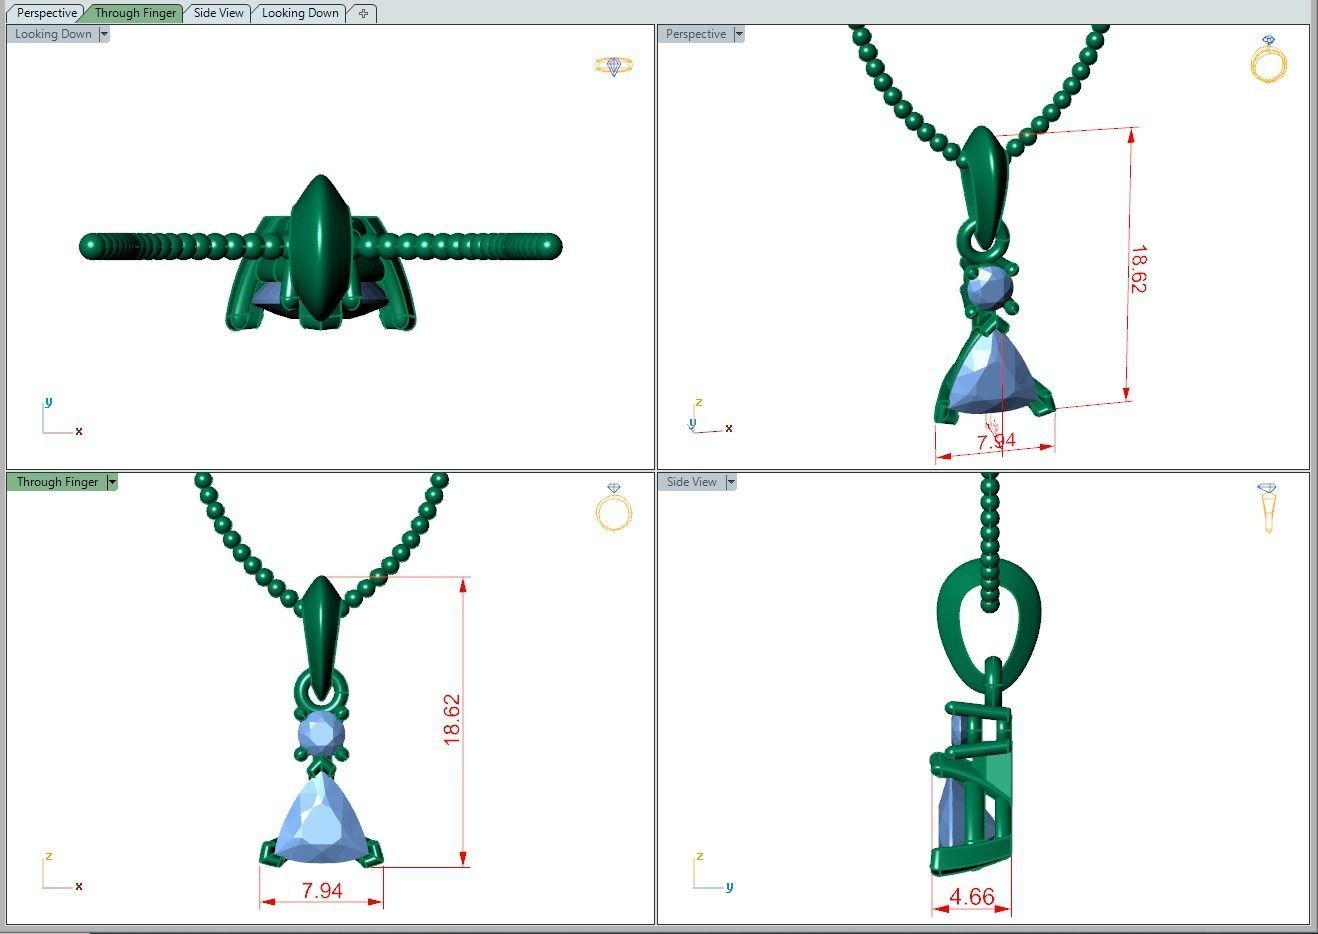
Task: Open the Perspective viewport dropdown arrow
Action: point(739,34)
